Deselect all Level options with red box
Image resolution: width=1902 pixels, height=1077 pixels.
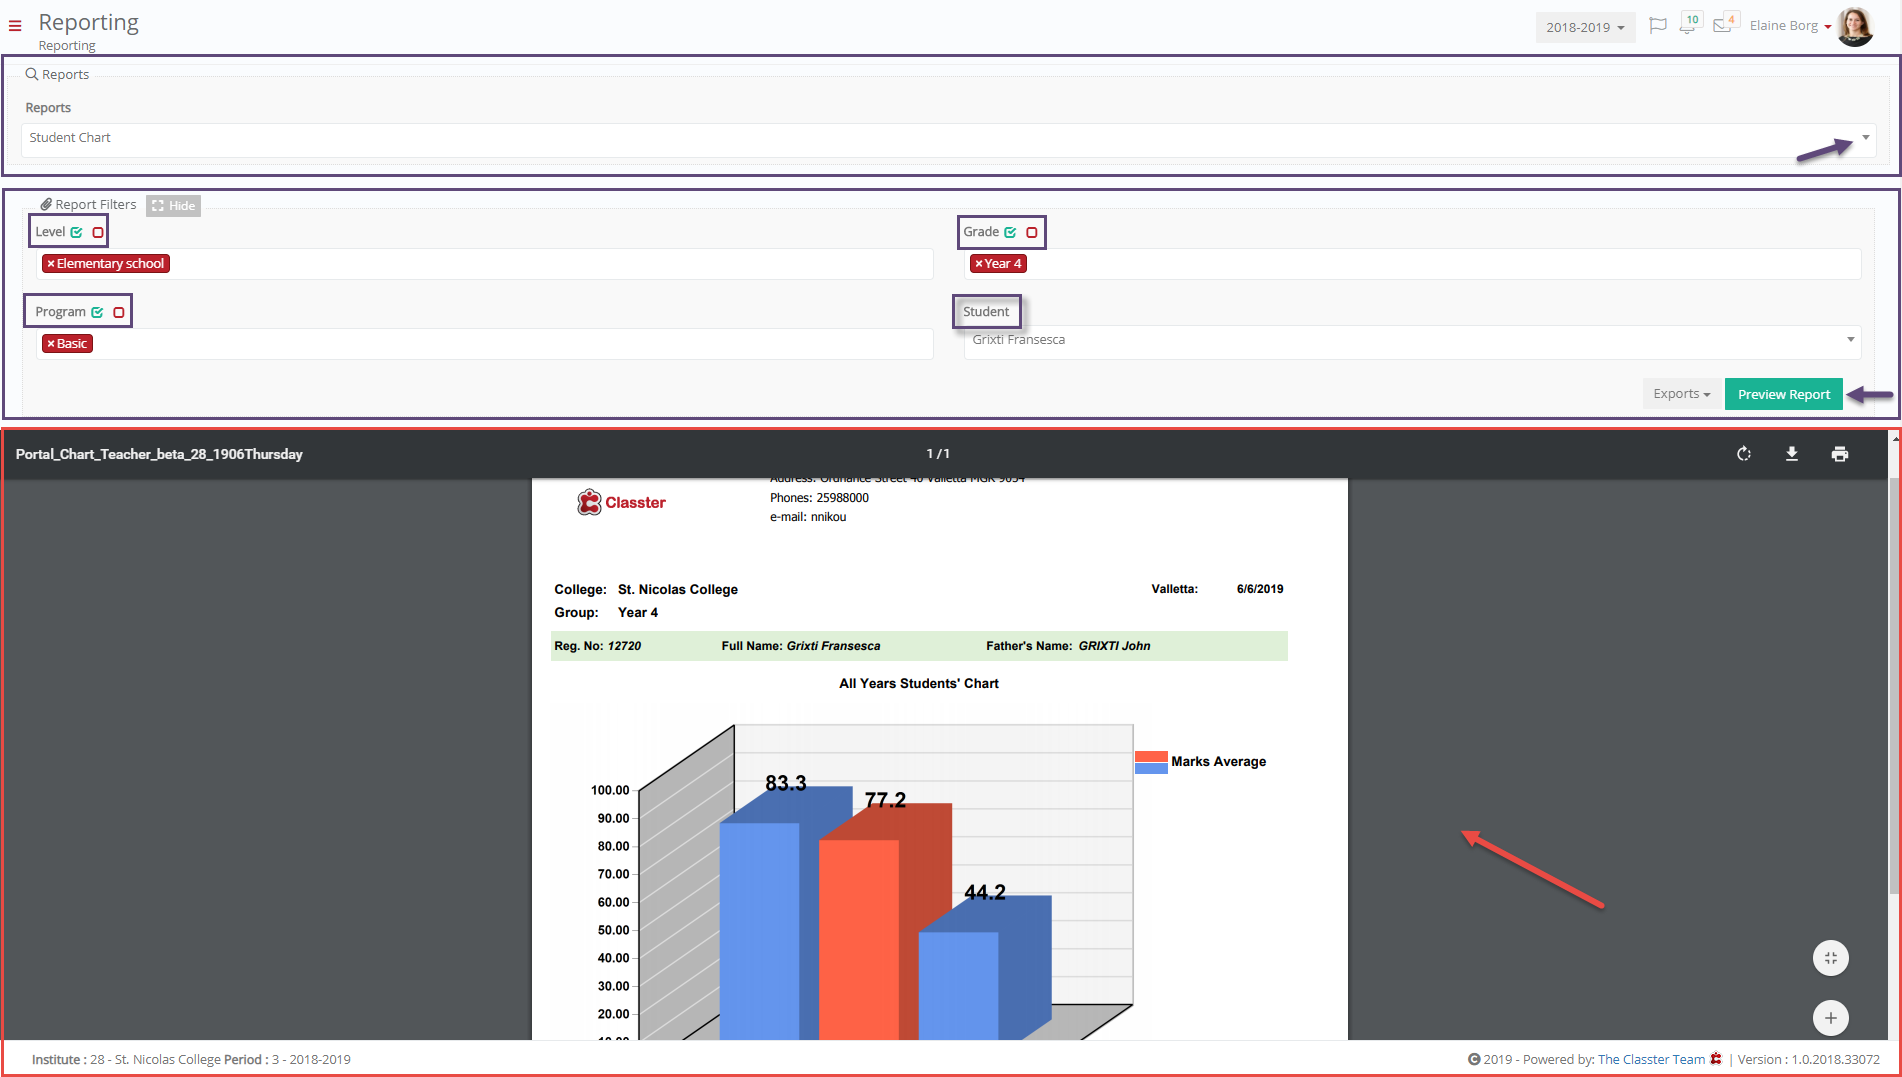pos(98,232)
